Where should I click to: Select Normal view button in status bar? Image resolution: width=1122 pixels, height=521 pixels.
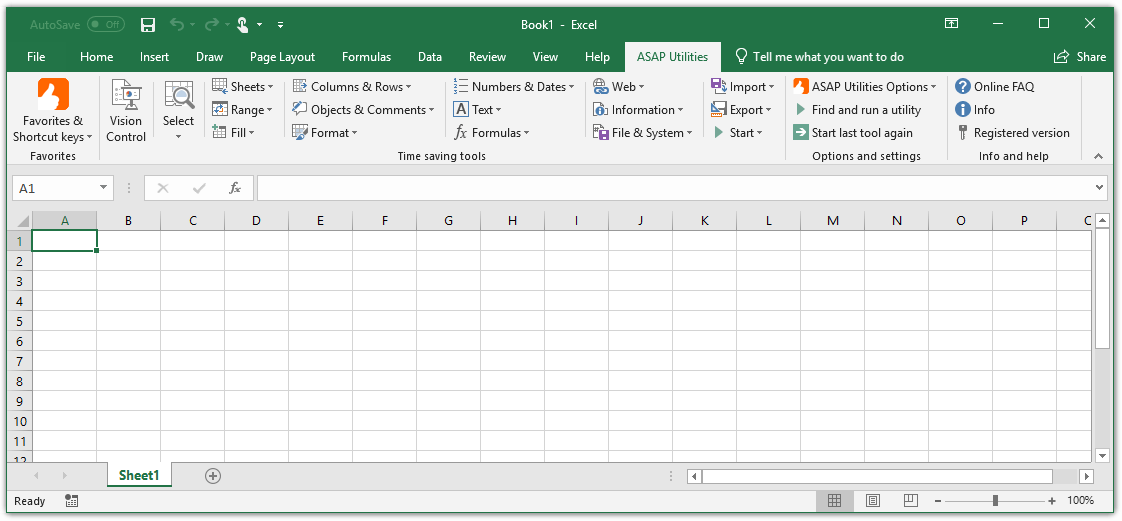pos(834,501)
